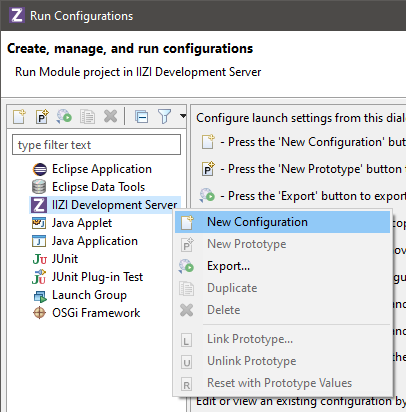Choose Reset with Prototype Values menu entry
Image resolution: width=406 pixels, height=412 pixels.
click(282, 383)
